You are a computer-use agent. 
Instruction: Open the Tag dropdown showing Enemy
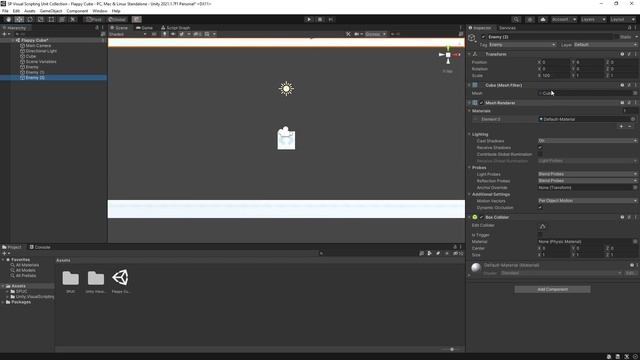tap(522, 44)
